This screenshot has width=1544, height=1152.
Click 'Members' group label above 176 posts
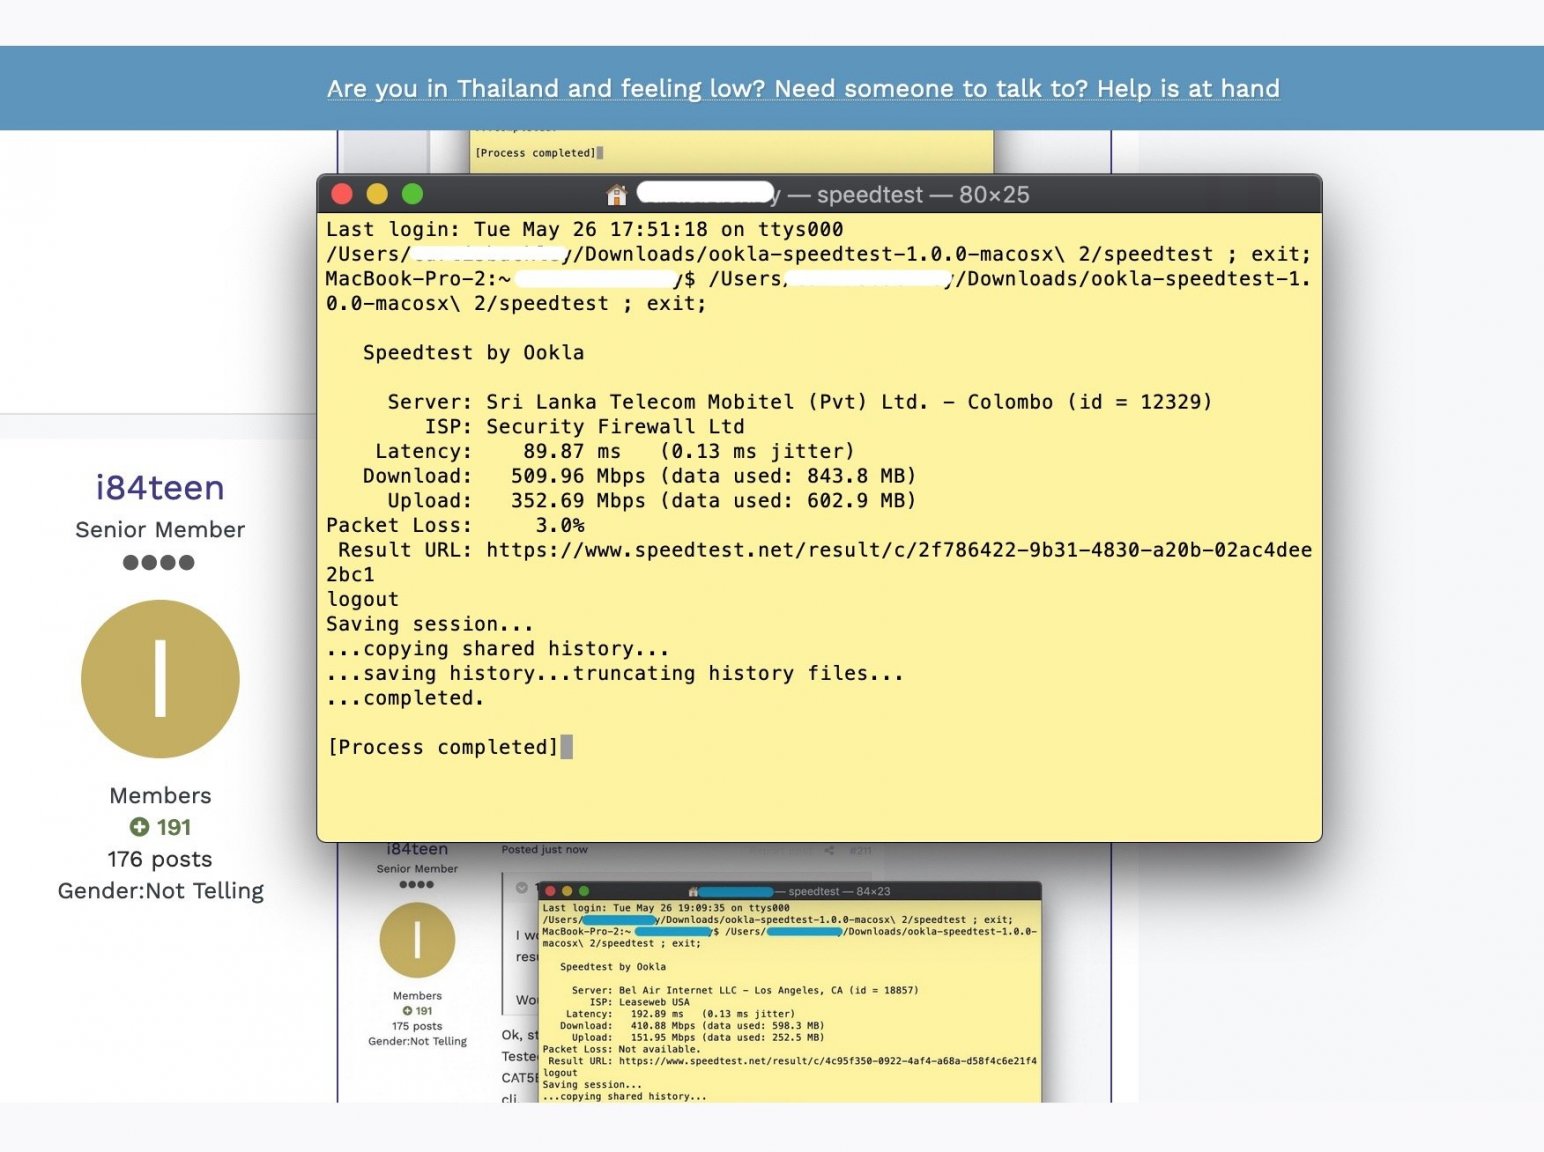click(160, 796)
